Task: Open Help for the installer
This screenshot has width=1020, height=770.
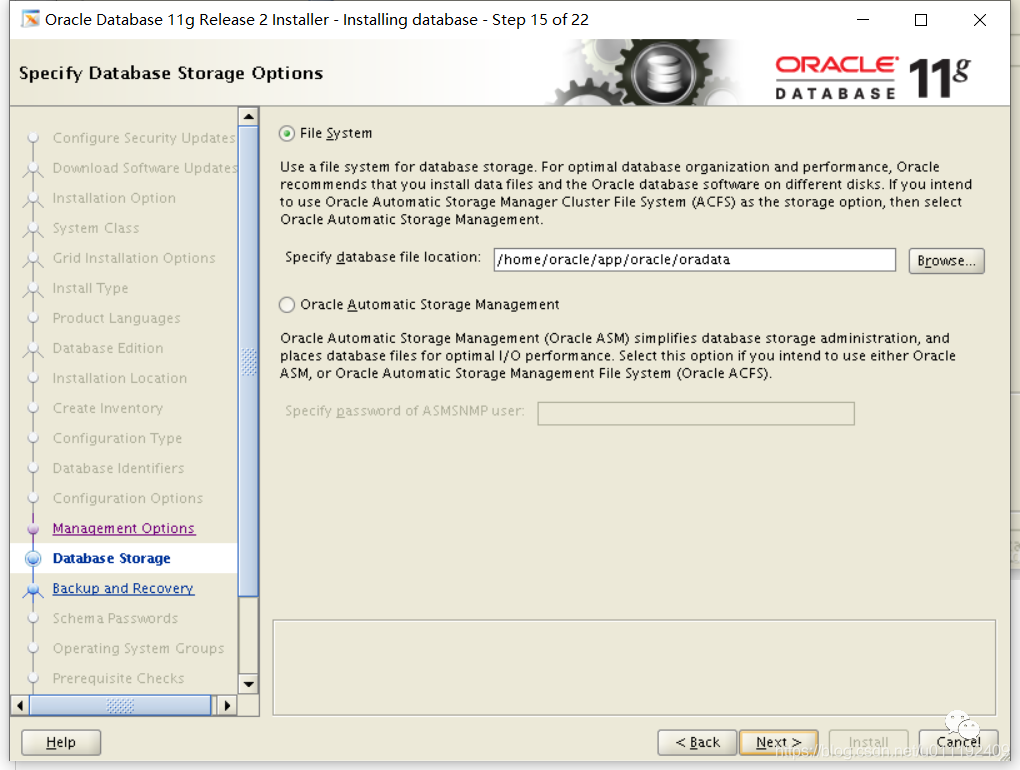Action: tap(61, 742)
